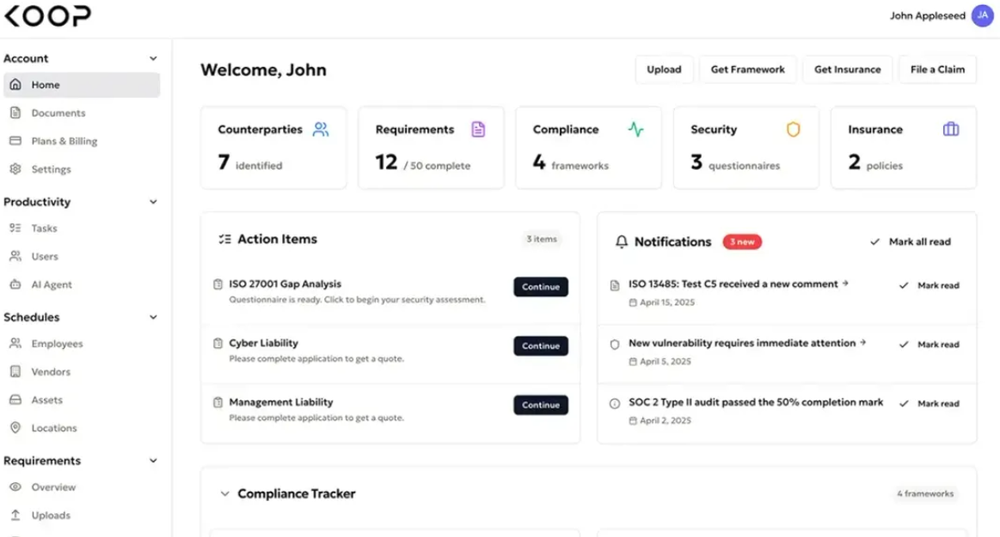This screenshot has height=537, width=1000.
Task: Click the notifications bell icon
Action: 621,242
